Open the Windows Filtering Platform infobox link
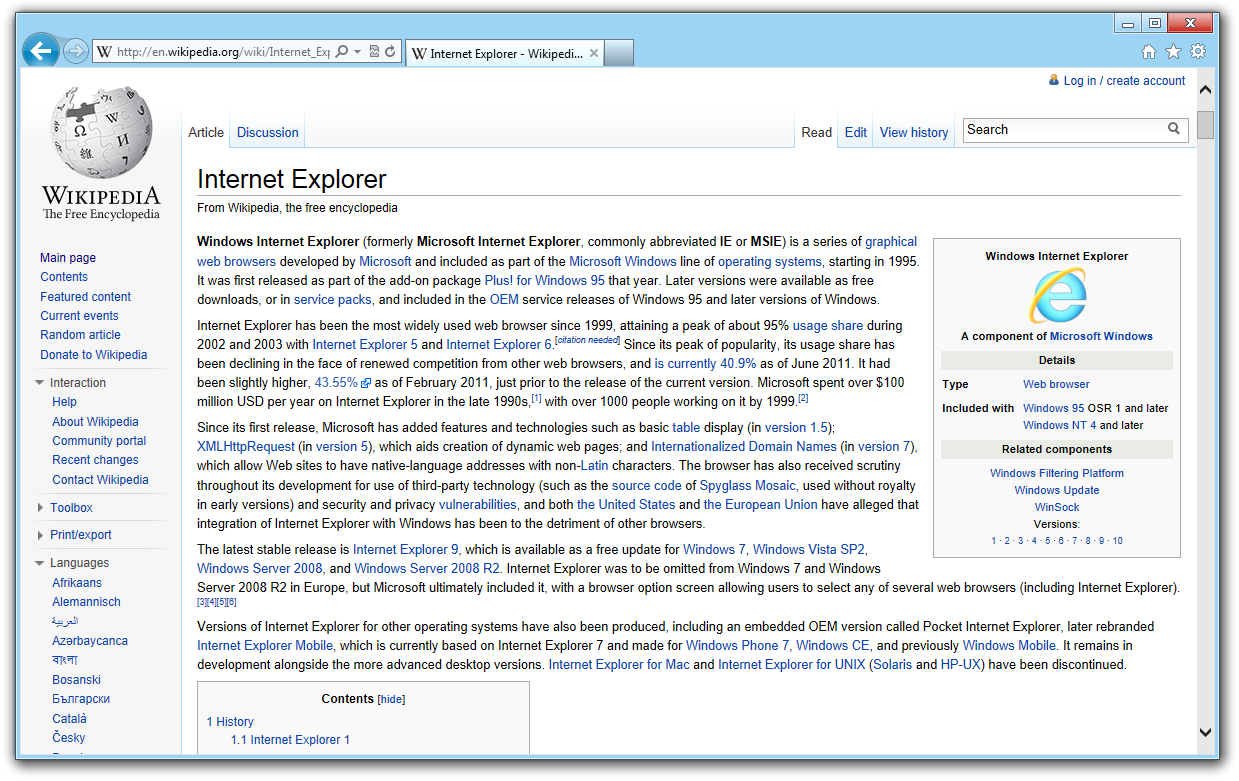The image size is (1239, 781). click(1057, 473)
